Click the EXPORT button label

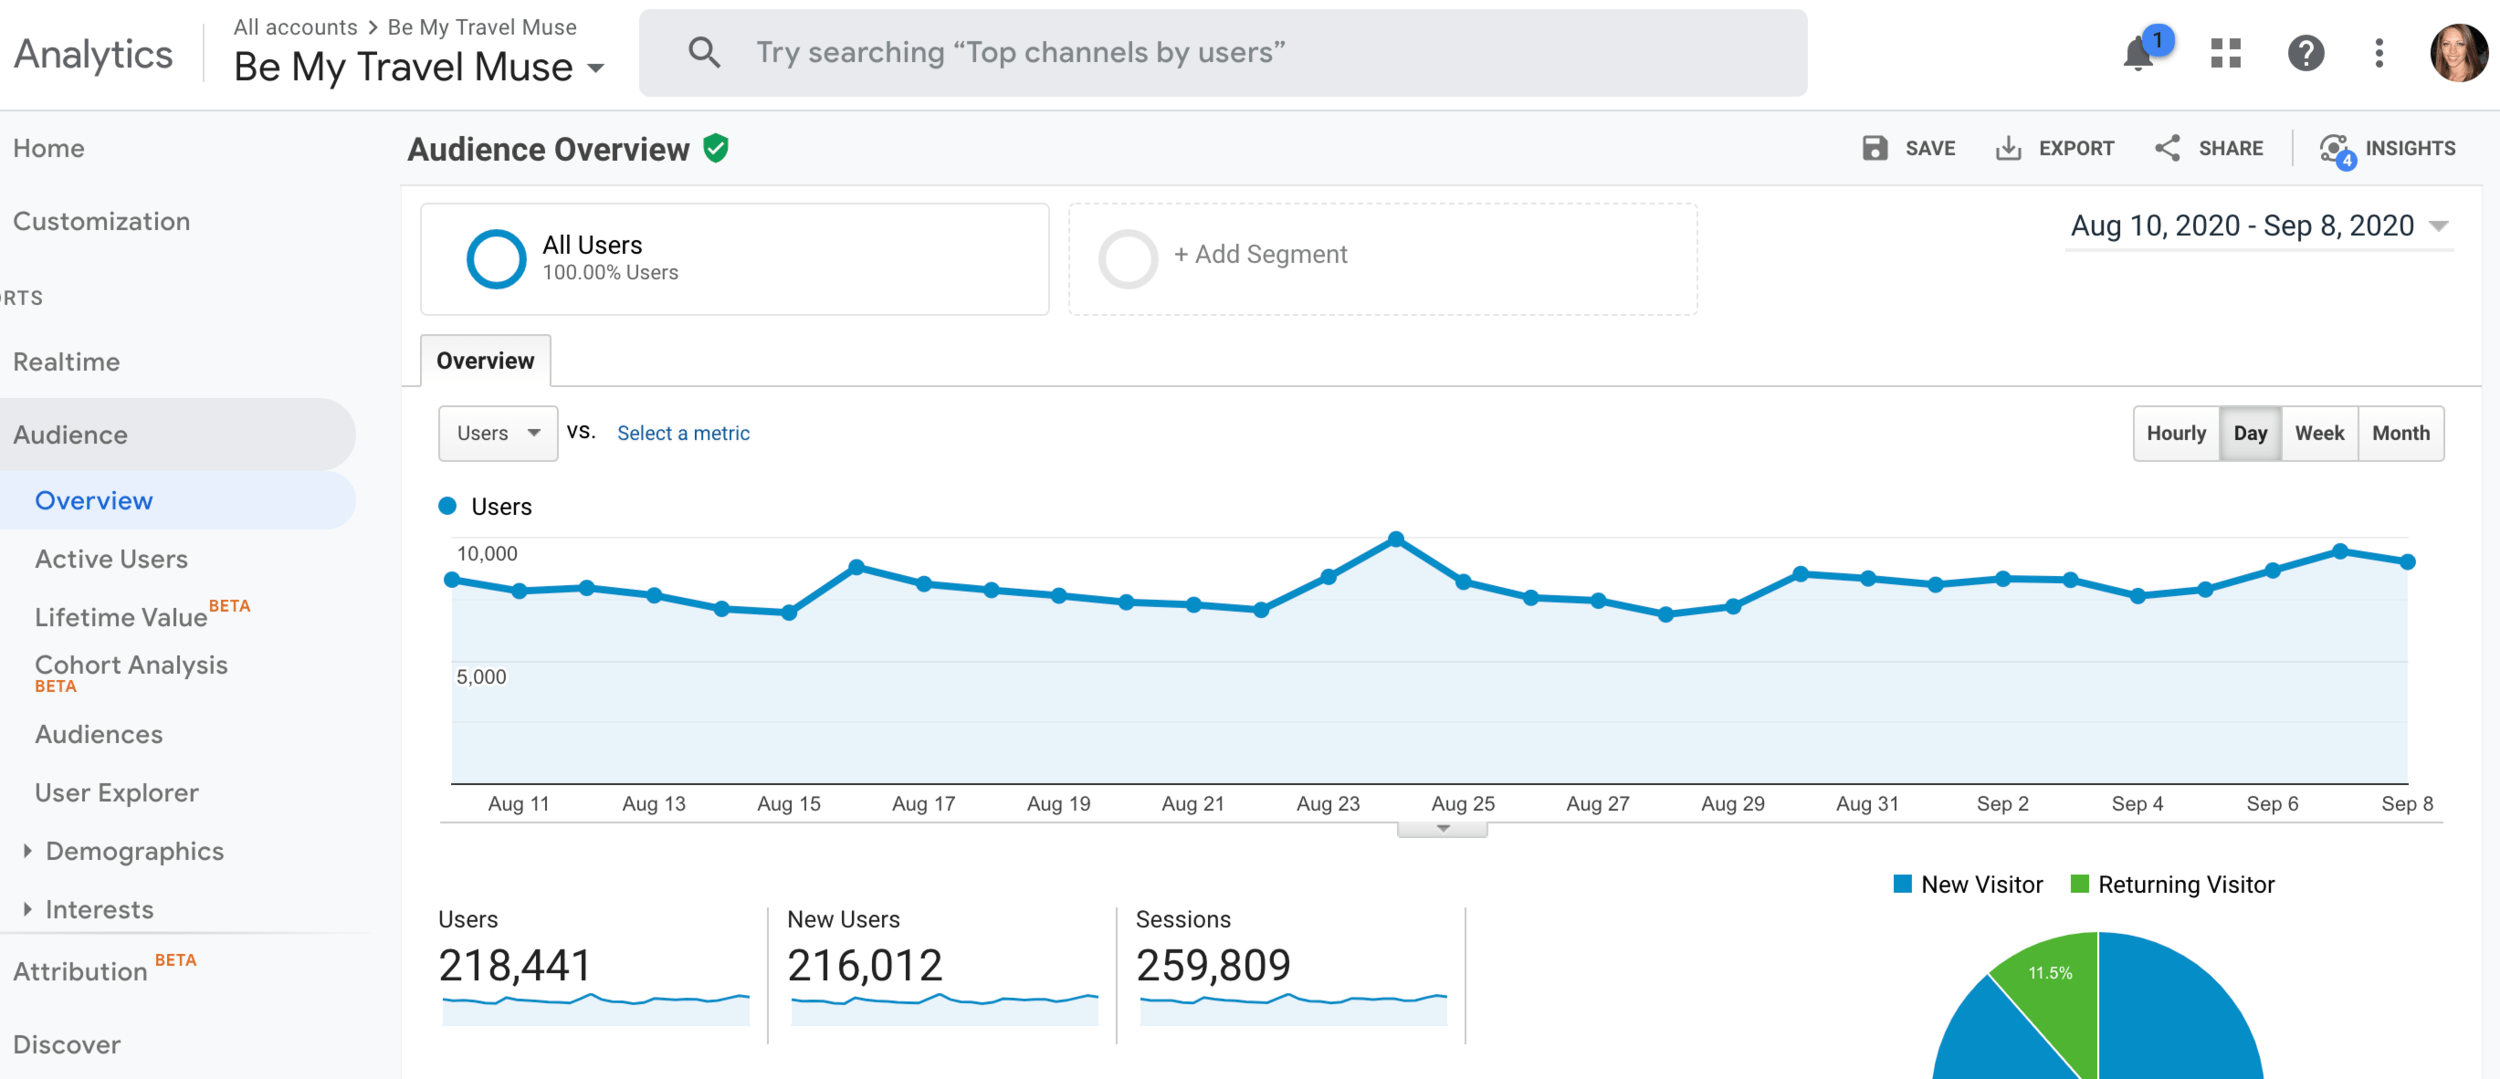coord(2076,148)
